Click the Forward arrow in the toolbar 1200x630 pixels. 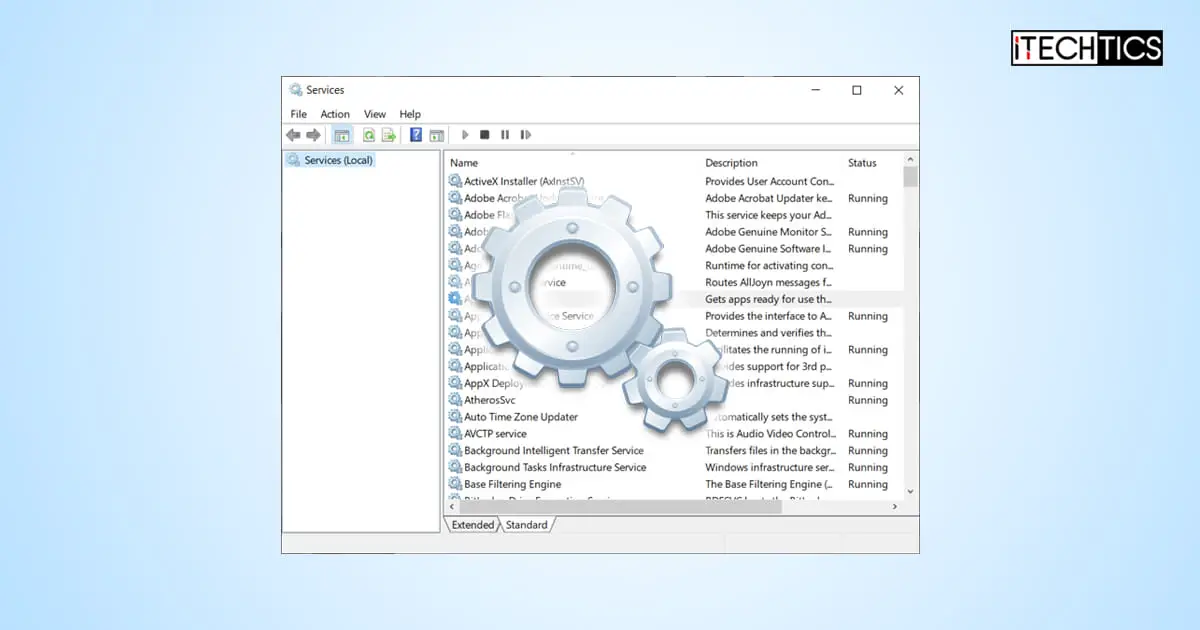(x=313, y=135)
